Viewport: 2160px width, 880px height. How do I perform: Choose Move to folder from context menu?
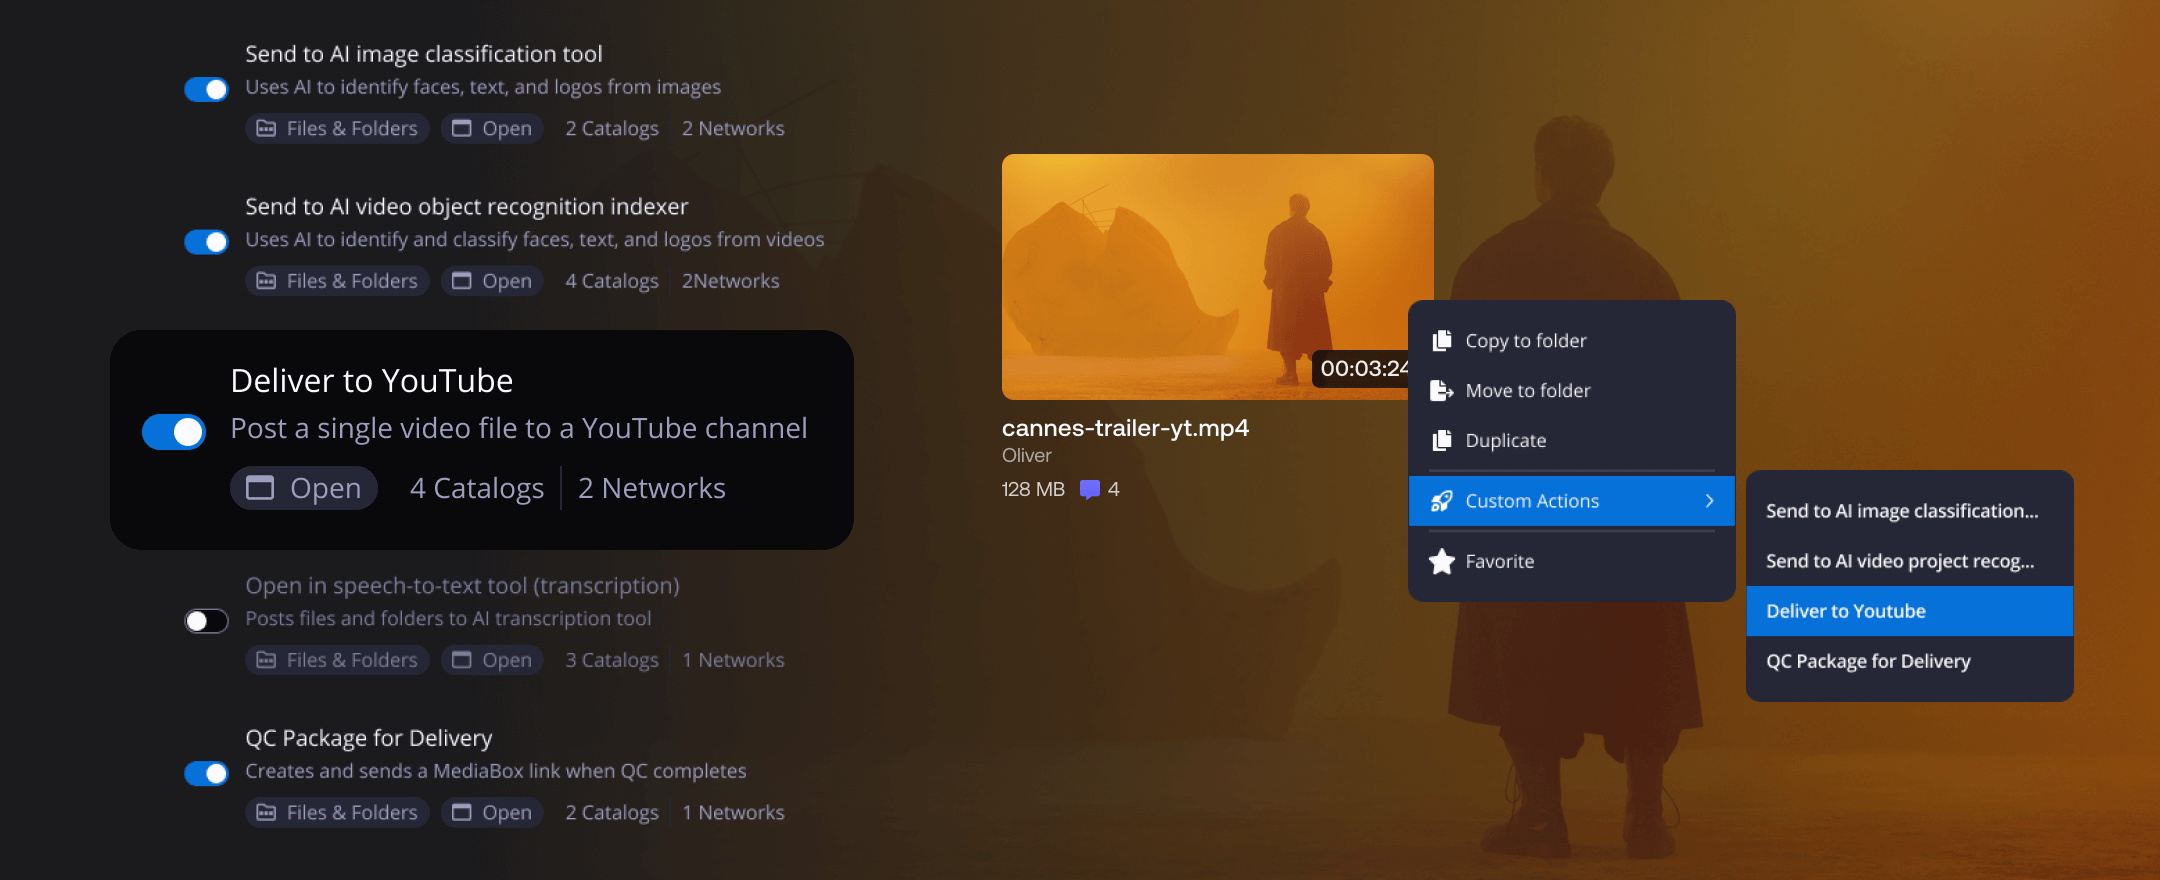1572,391
